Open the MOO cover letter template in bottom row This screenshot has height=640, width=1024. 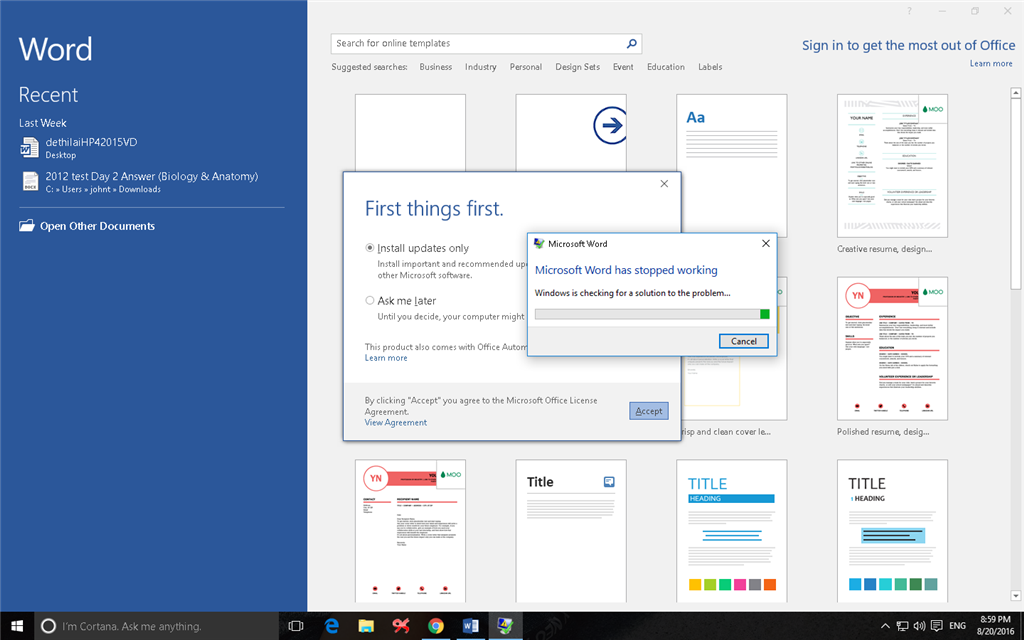click(x=410, y=530)
